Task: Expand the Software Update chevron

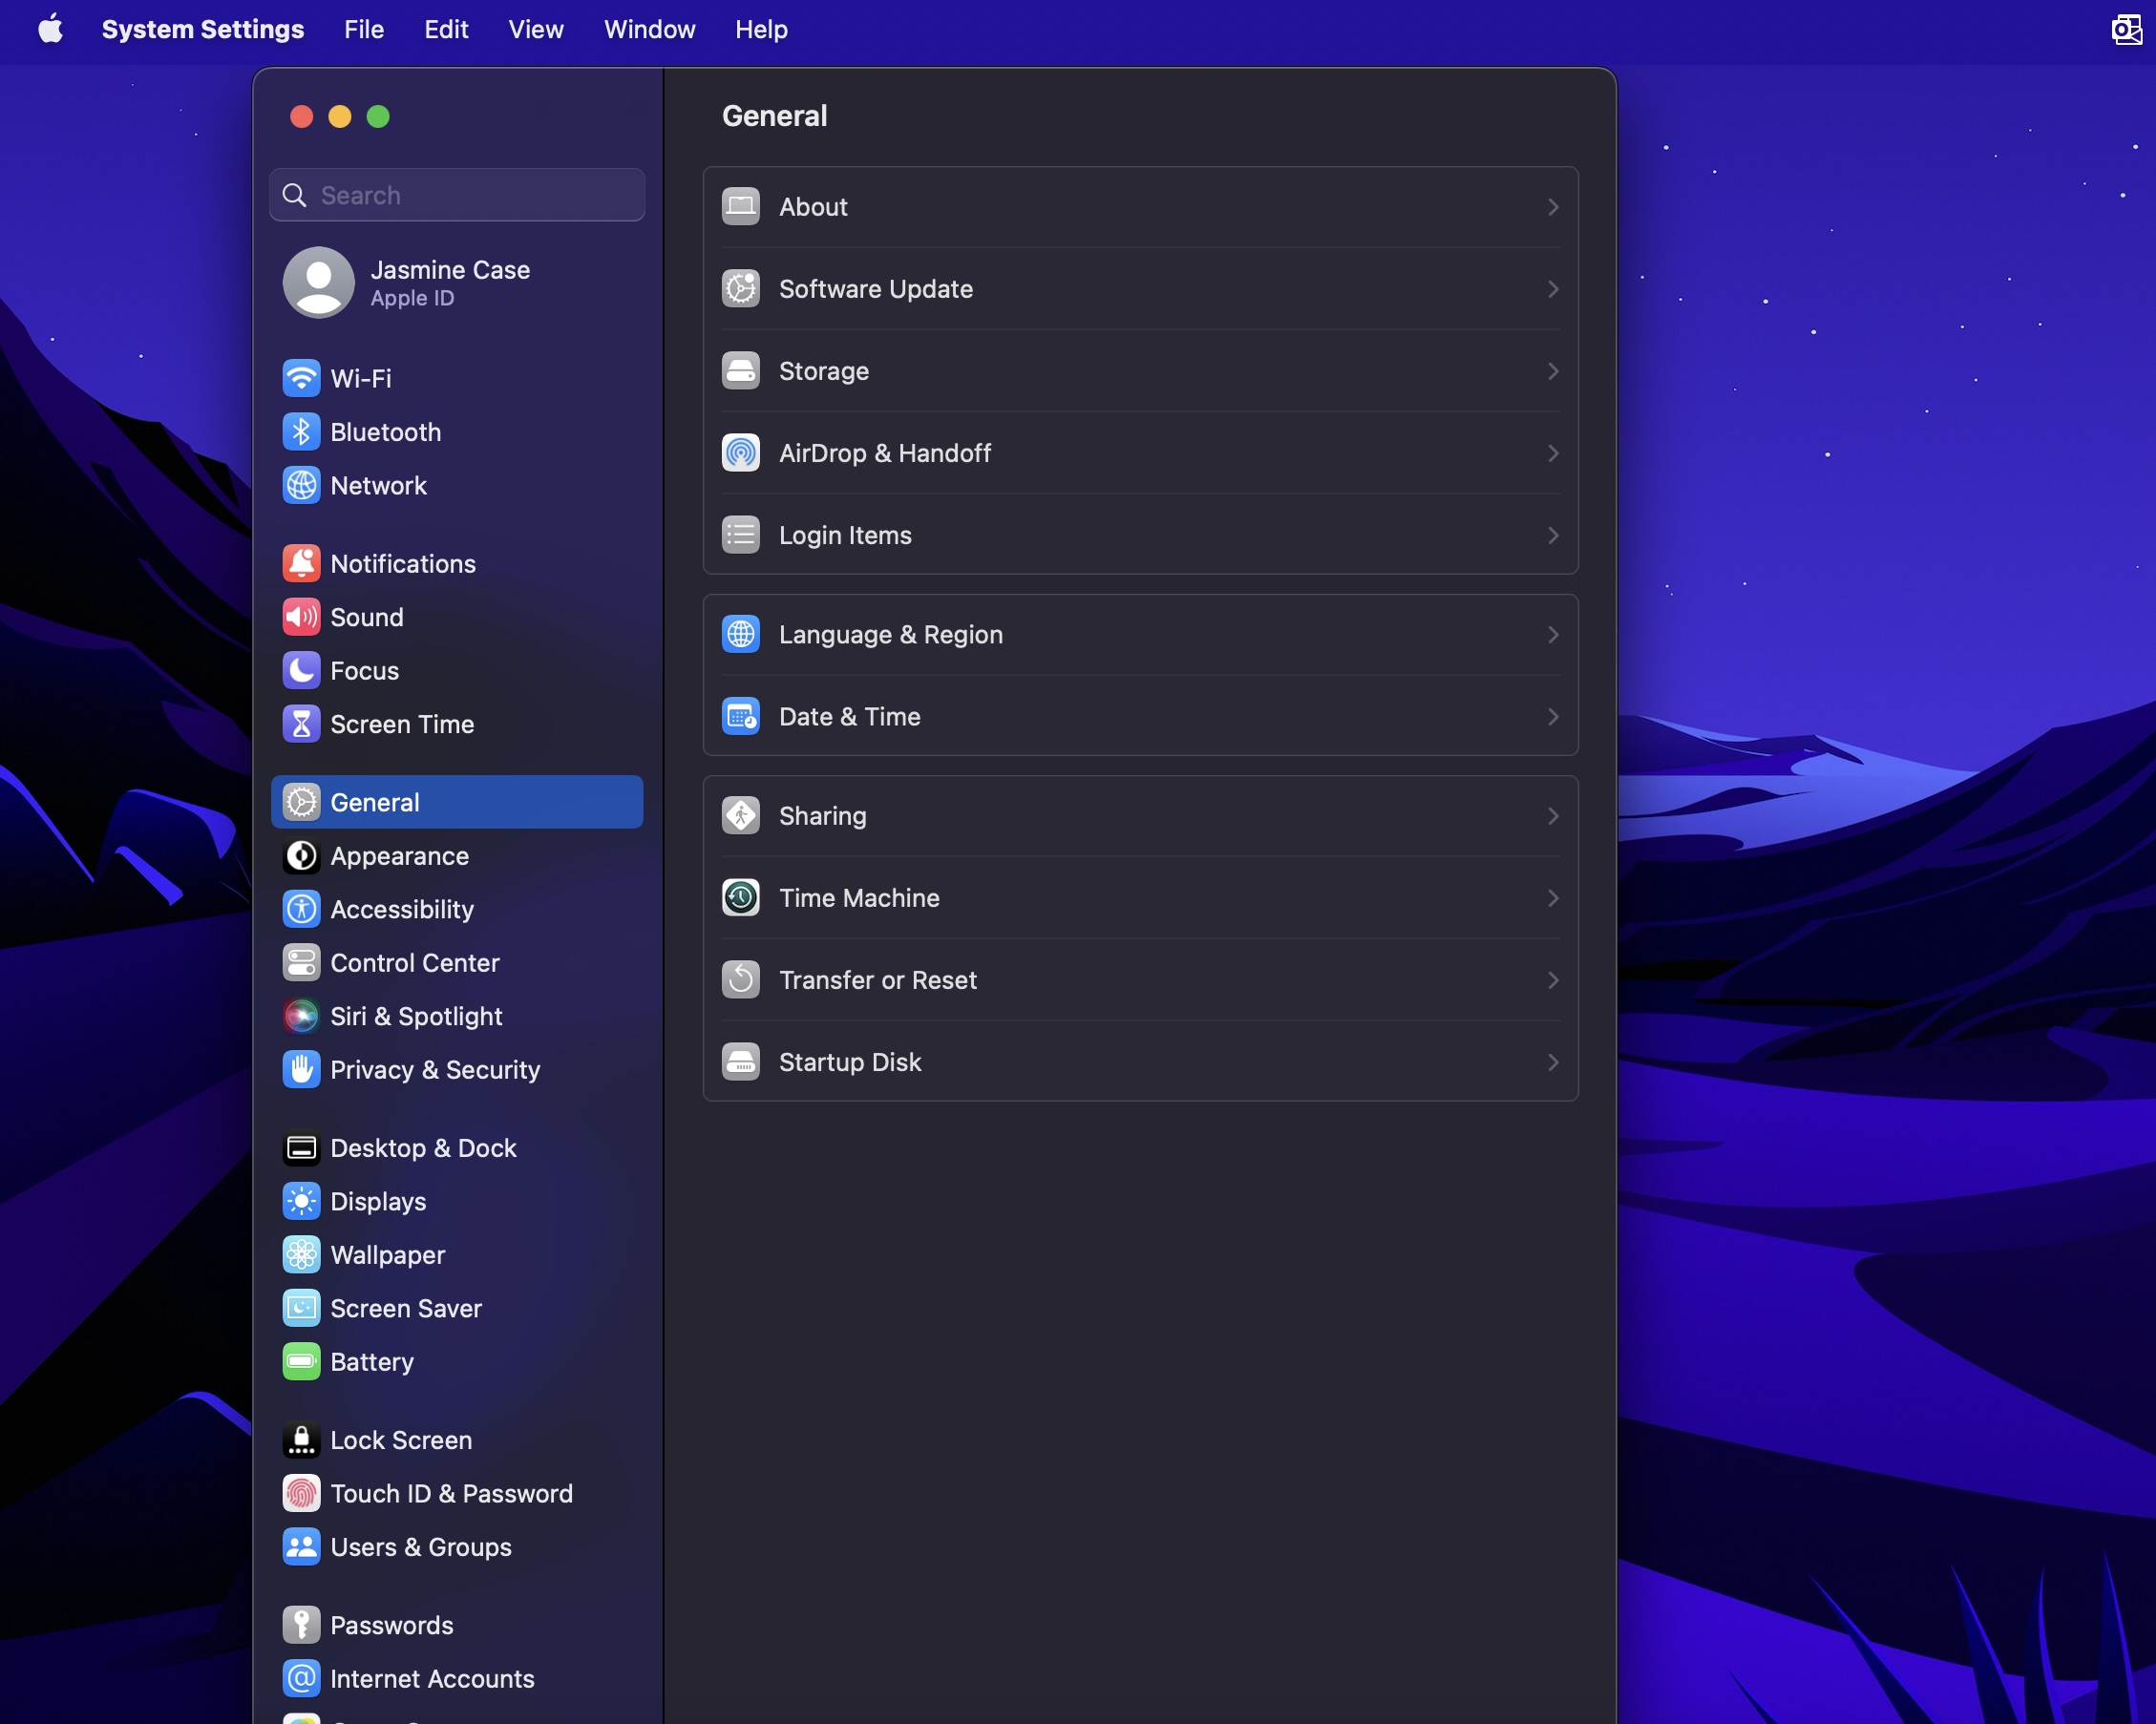Action: [x=1553, y=289]
